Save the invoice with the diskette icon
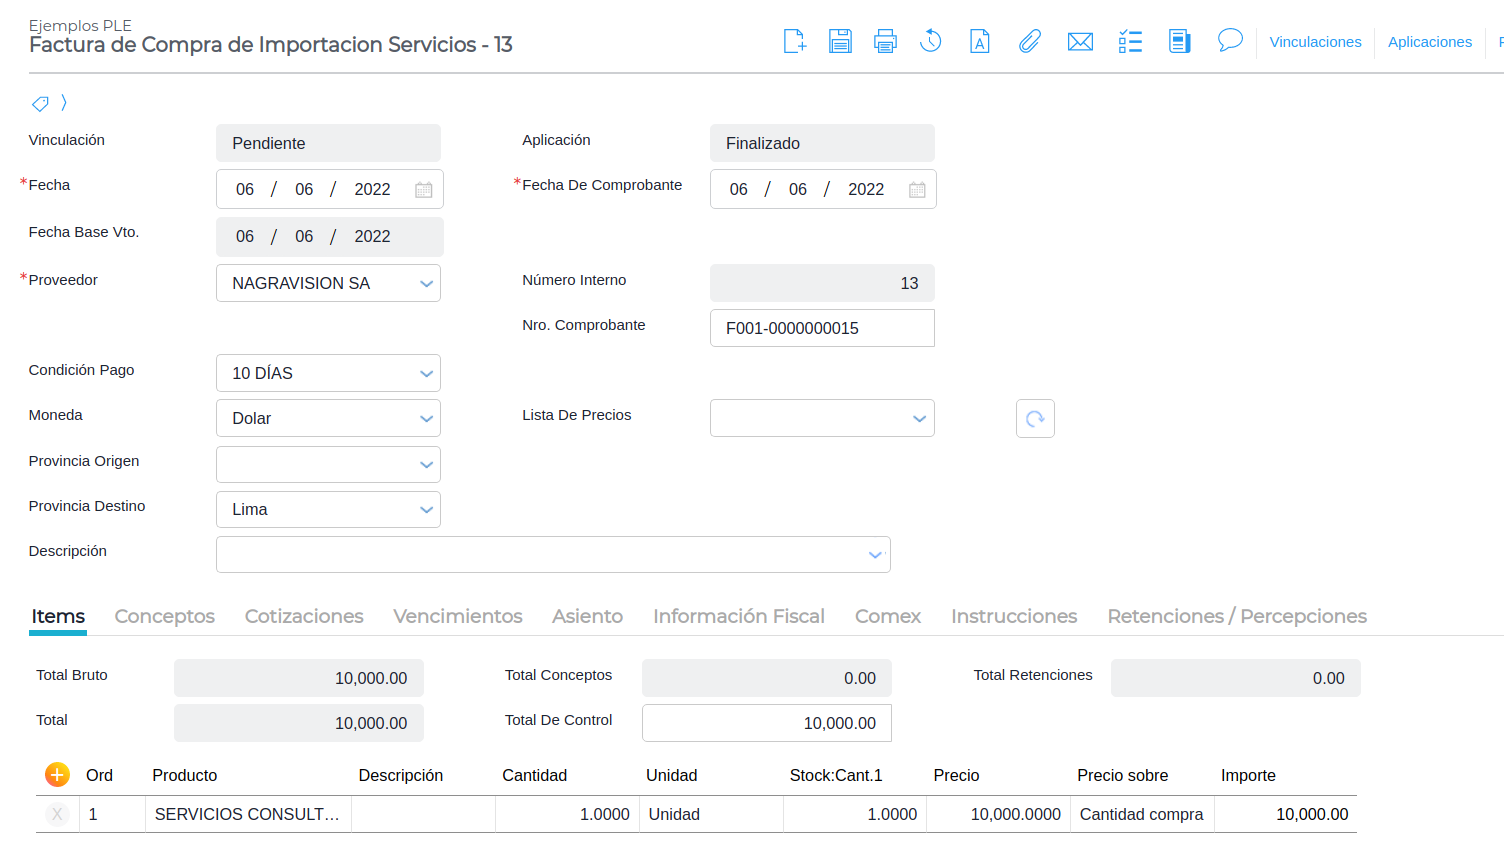The image size is (1504, 843). click(840, 41)
